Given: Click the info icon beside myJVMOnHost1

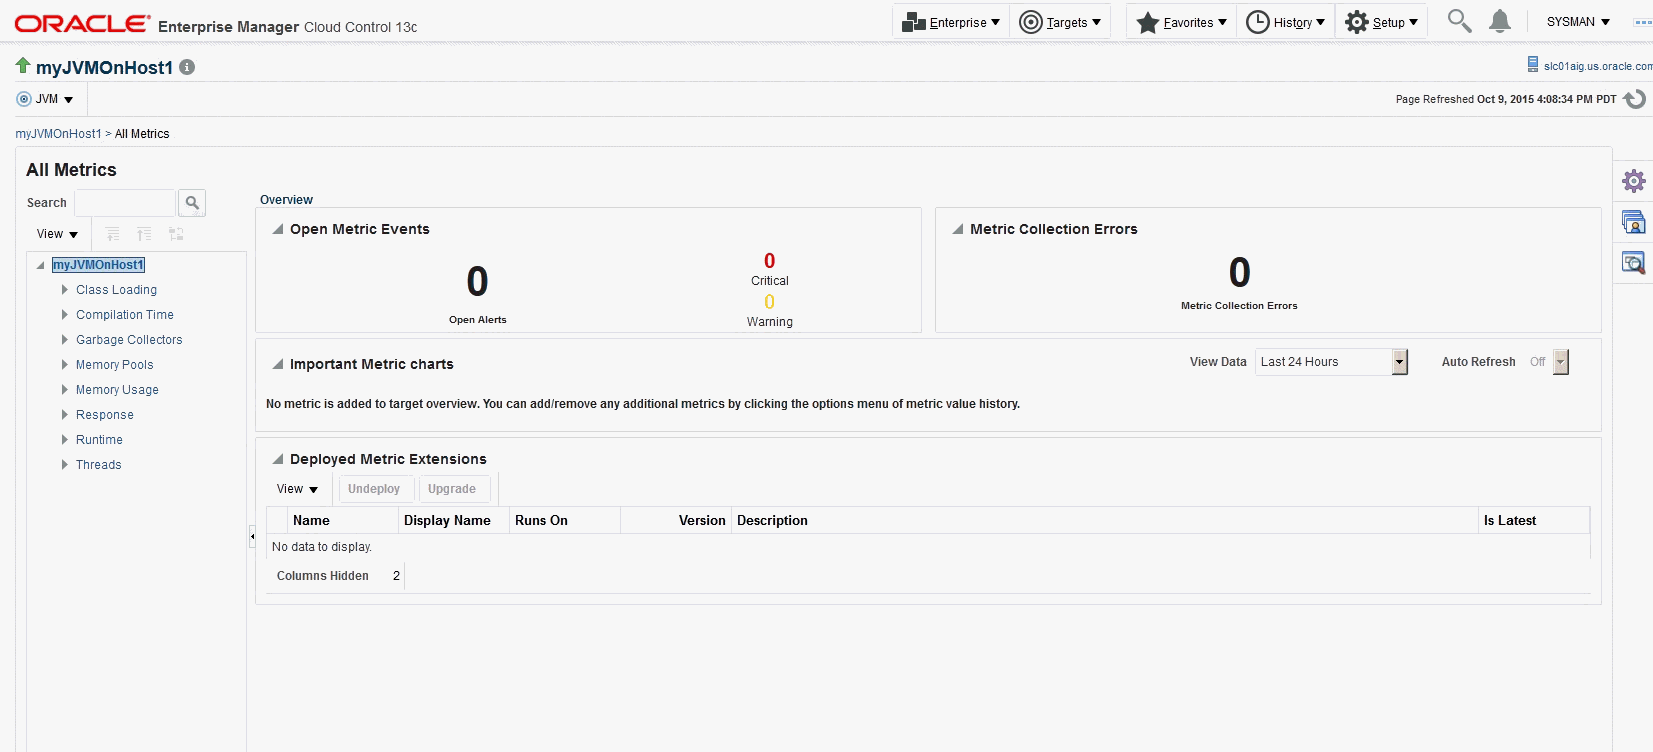Looking at the screenshot, I should (187, 67).
